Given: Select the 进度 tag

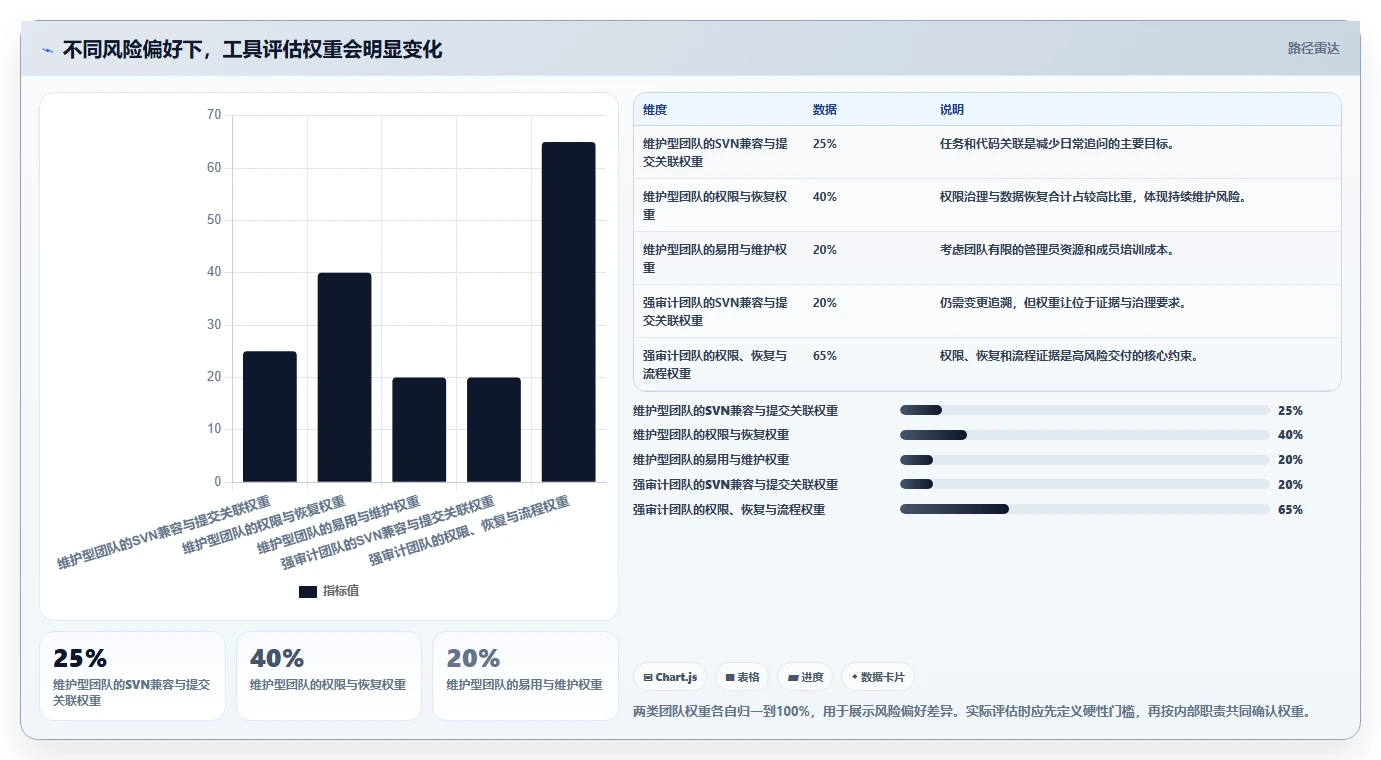Looking at the screenshot, I should (x=805, y=677).
